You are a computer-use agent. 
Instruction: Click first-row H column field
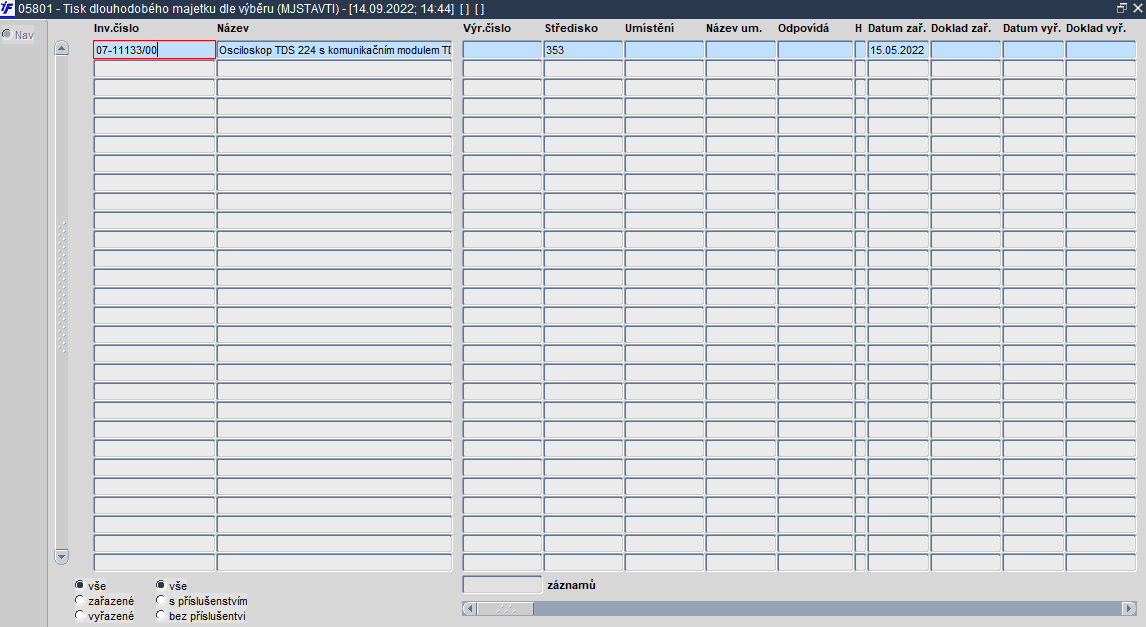point(860,50)
